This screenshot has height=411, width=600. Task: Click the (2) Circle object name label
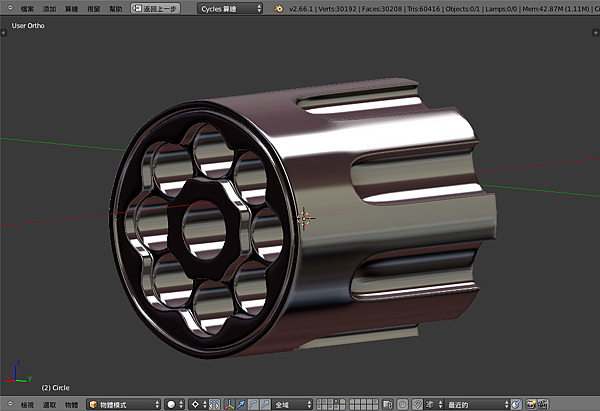pyautogui.click(x=55, y=388)
